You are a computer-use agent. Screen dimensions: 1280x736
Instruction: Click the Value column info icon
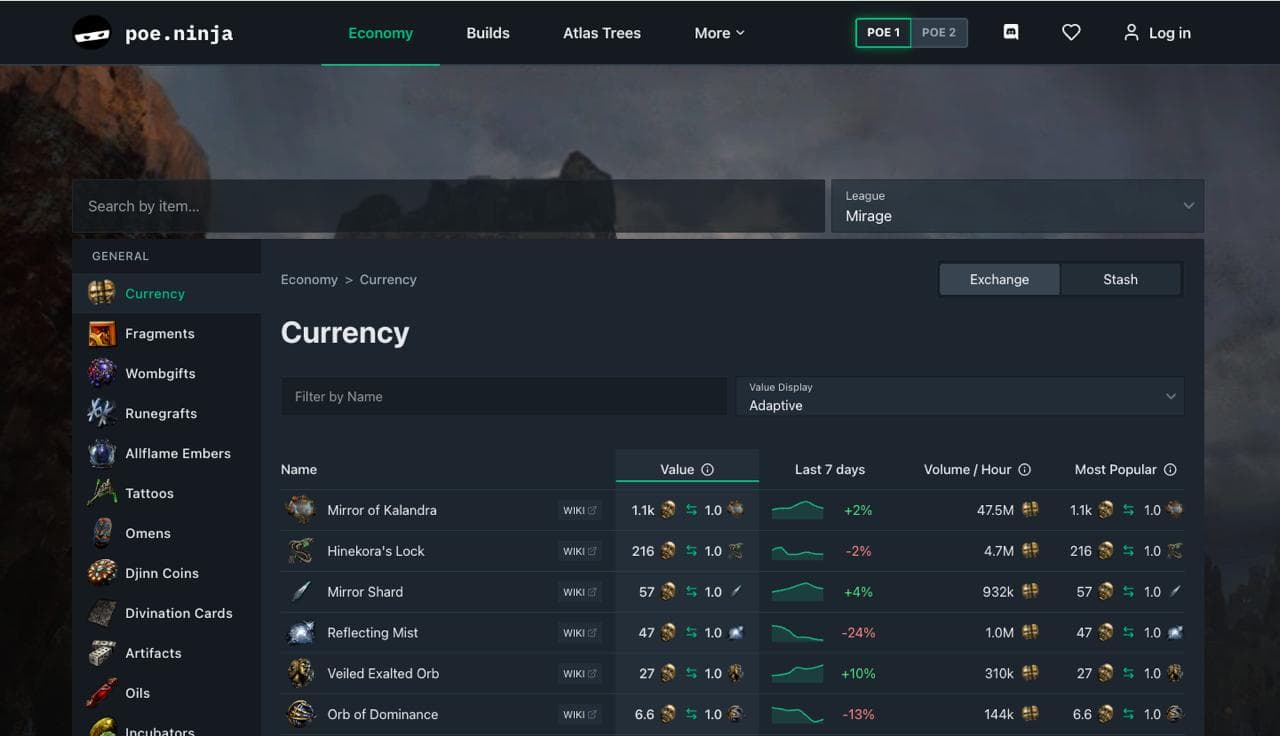coord(708,470)
